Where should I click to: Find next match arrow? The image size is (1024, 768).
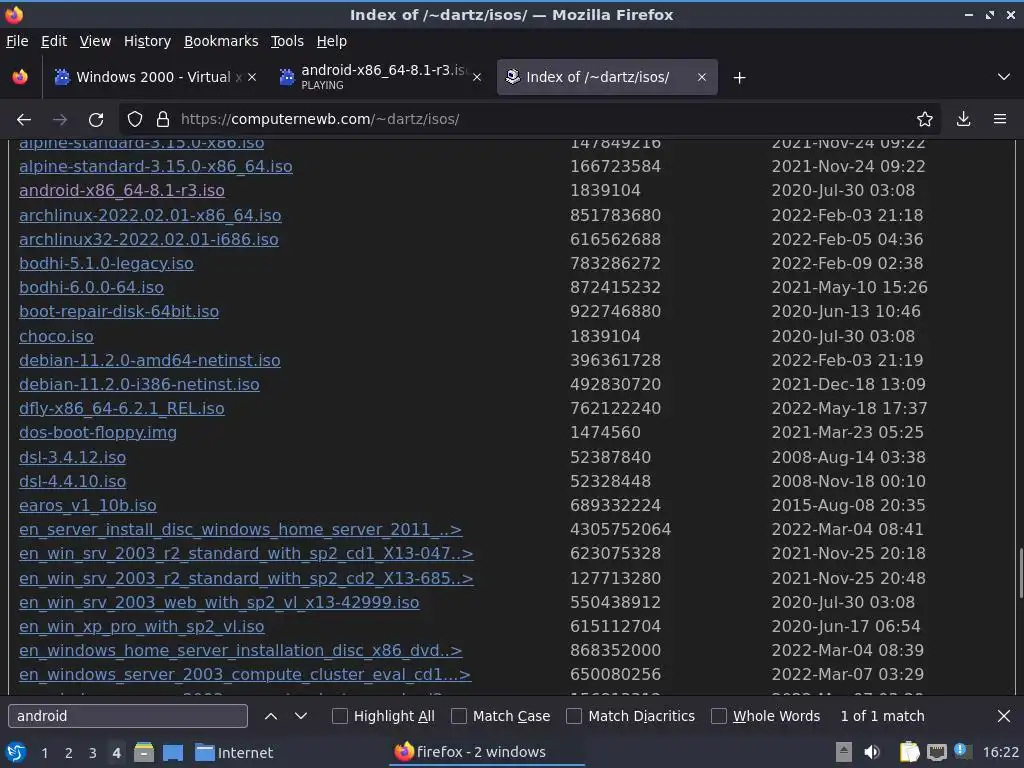pos(301,716)
